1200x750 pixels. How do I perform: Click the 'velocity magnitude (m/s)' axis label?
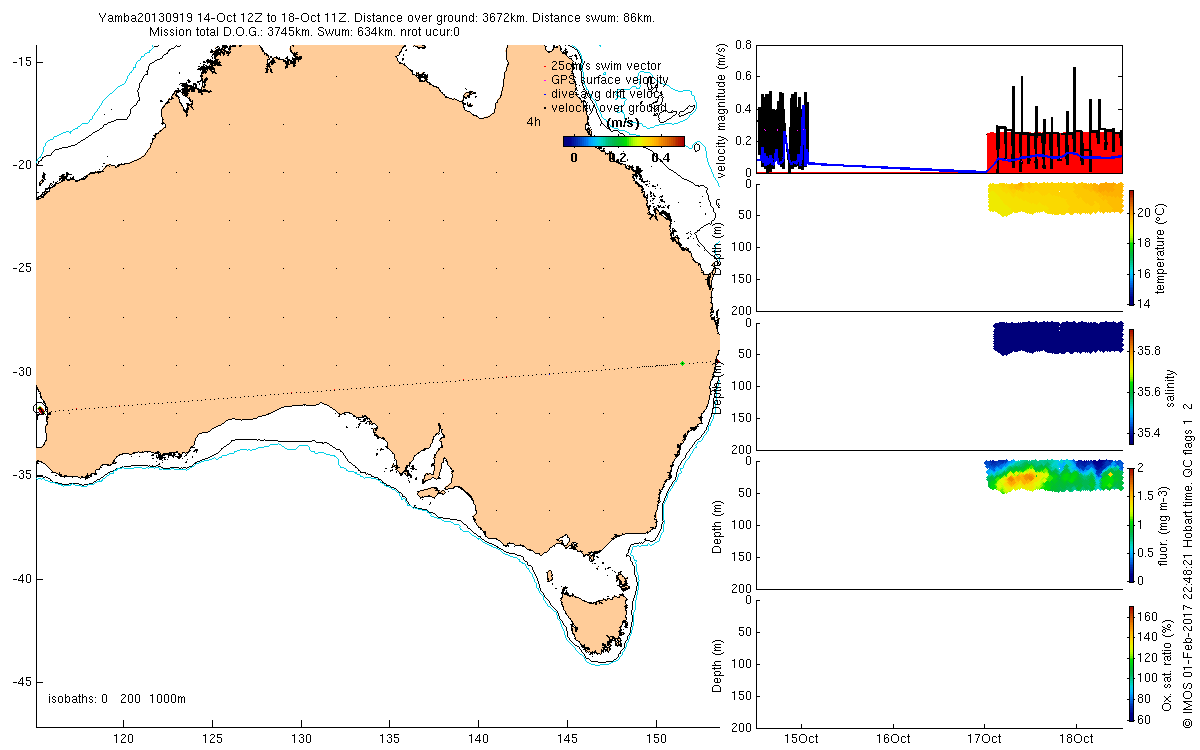(721, 109)
